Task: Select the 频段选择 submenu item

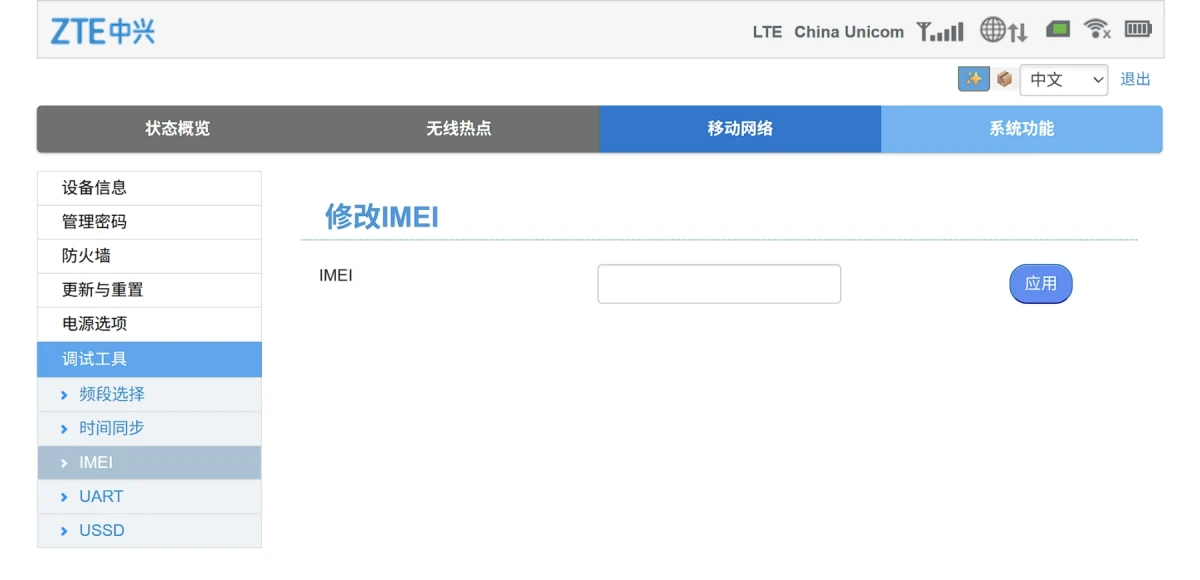Action: [x=149, y=394]
